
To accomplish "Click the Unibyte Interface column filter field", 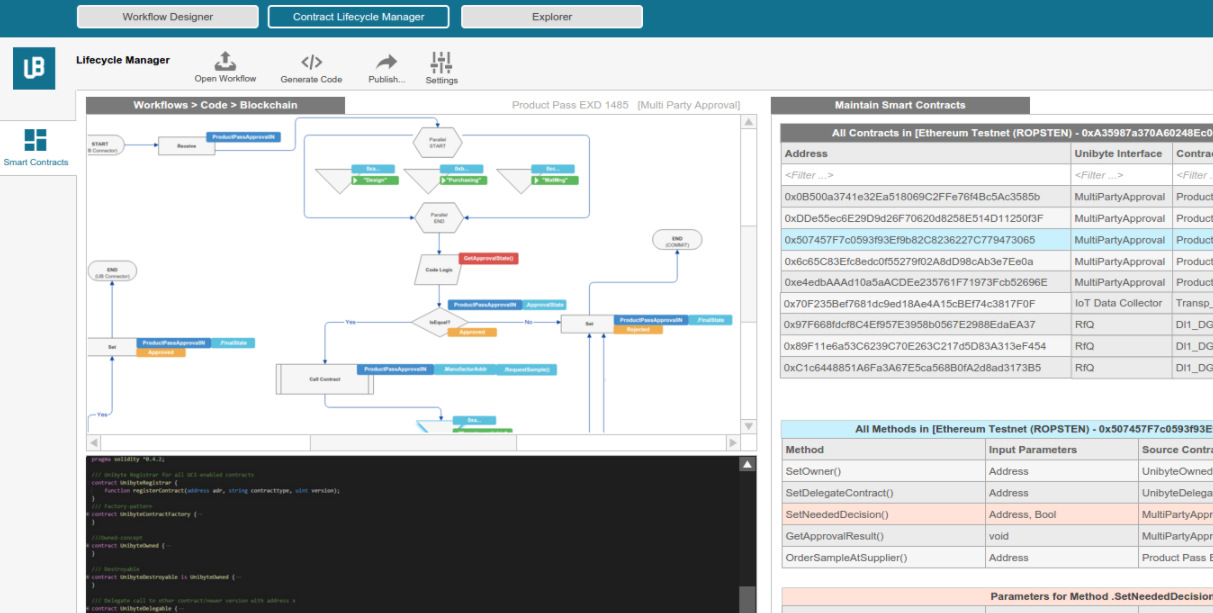I will [1120, 175].
